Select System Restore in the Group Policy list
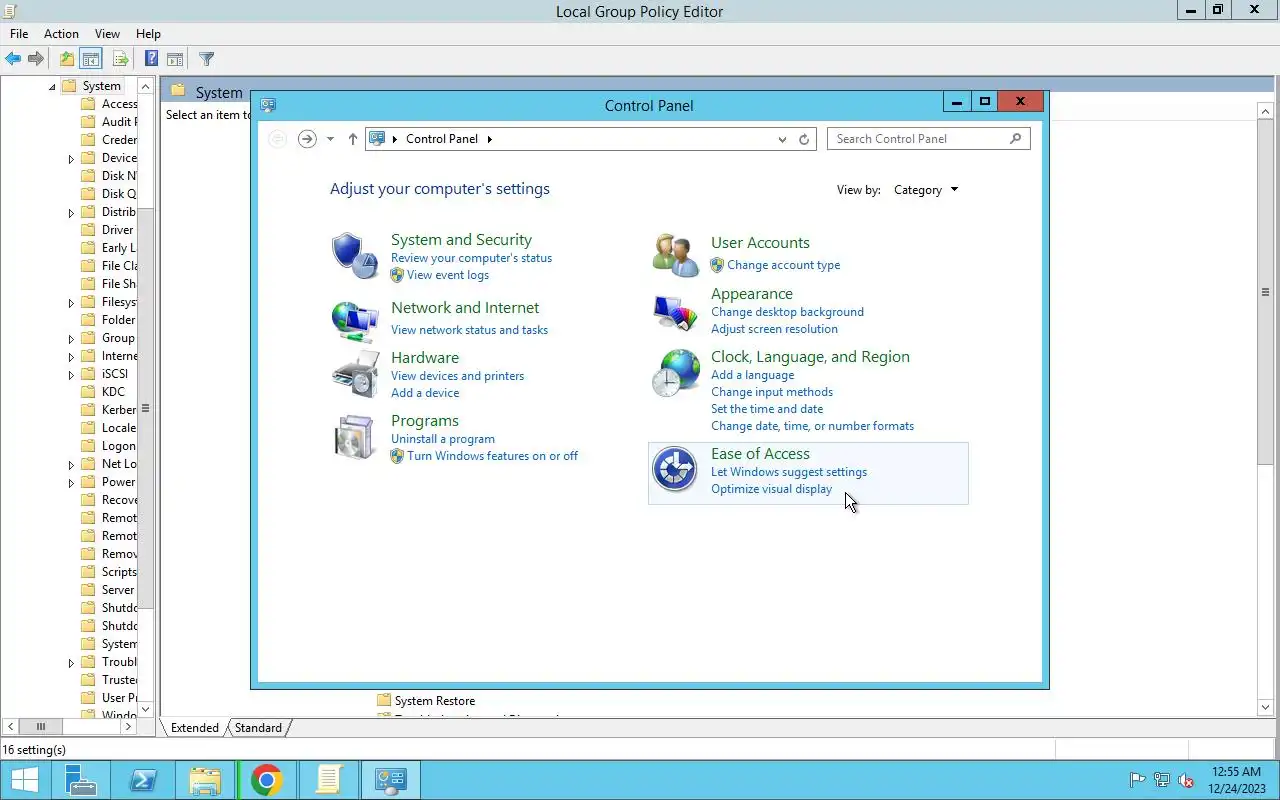 (426, 701)
